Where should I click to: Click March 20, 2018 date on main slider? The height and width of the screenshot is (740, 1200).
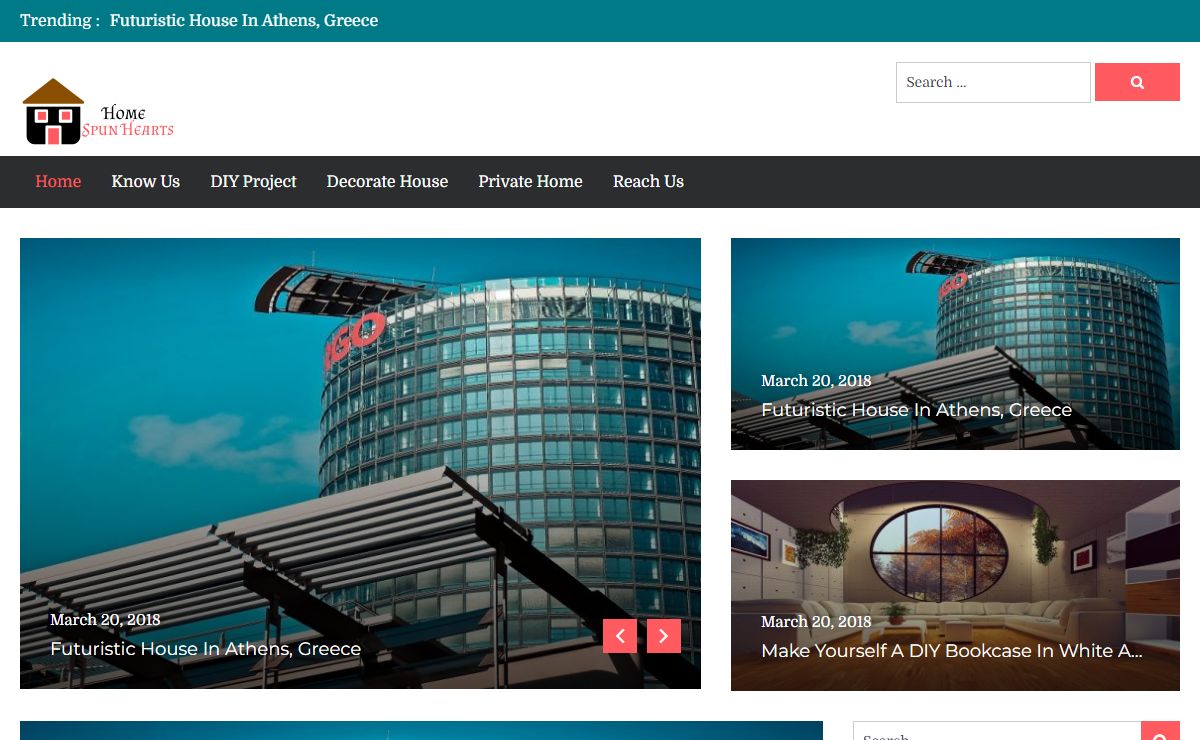pos(105,619)
